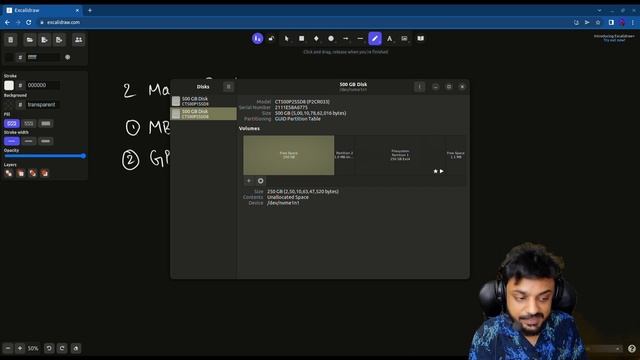
Task: Click the Background field showing transparent
Action: [x=43, y=104]
